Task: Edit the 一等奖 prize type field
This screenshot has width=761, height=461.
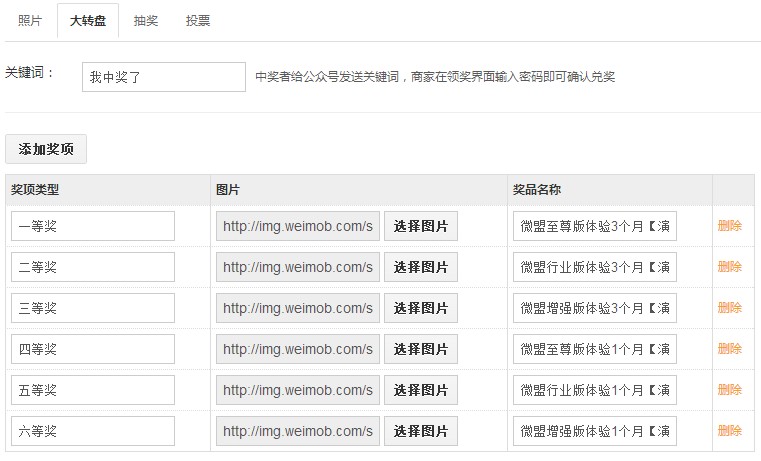Action: 93,226
